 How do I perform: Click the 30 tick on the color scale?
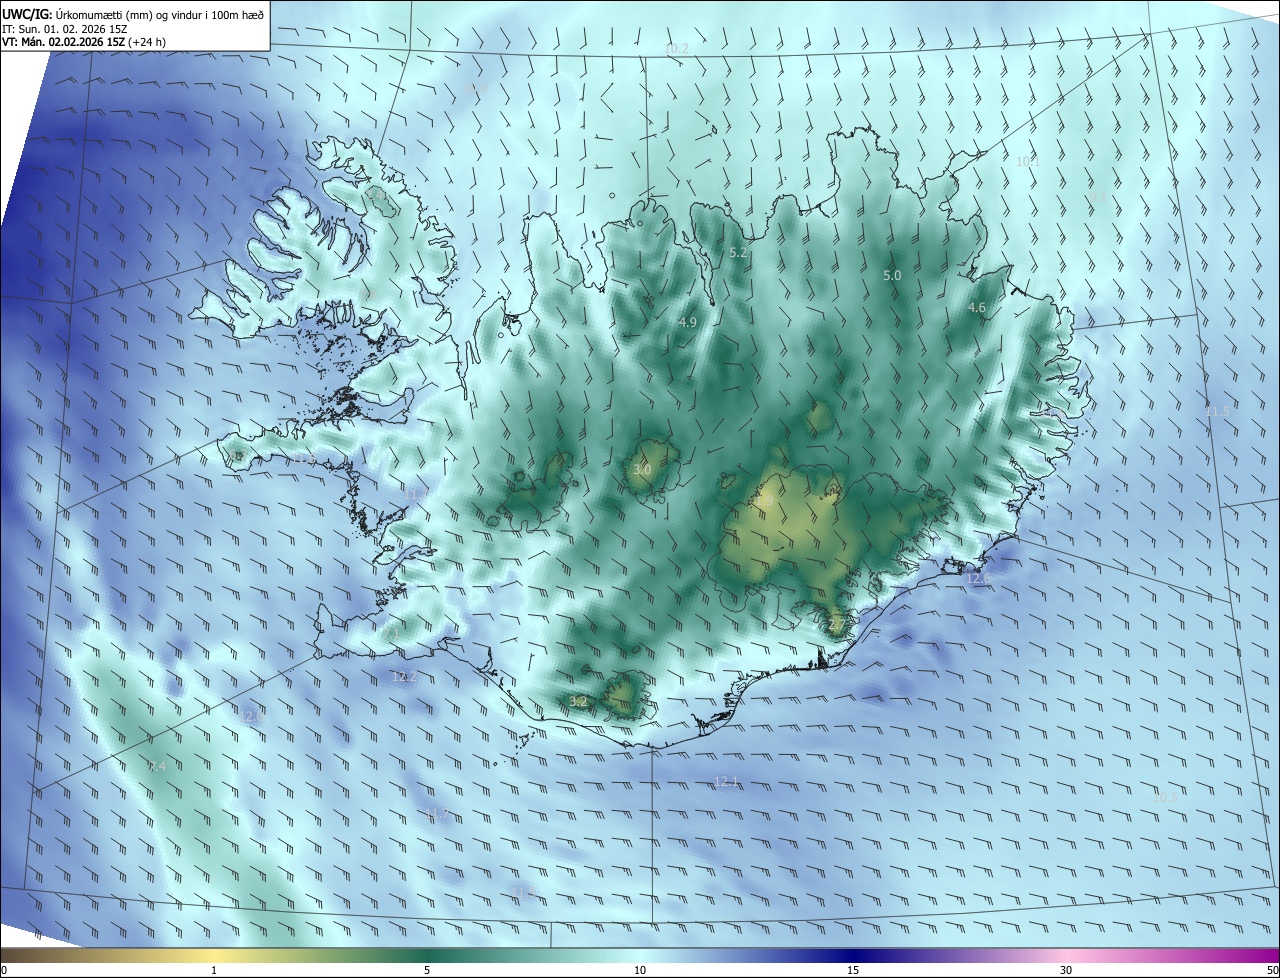coord(1066,970)
